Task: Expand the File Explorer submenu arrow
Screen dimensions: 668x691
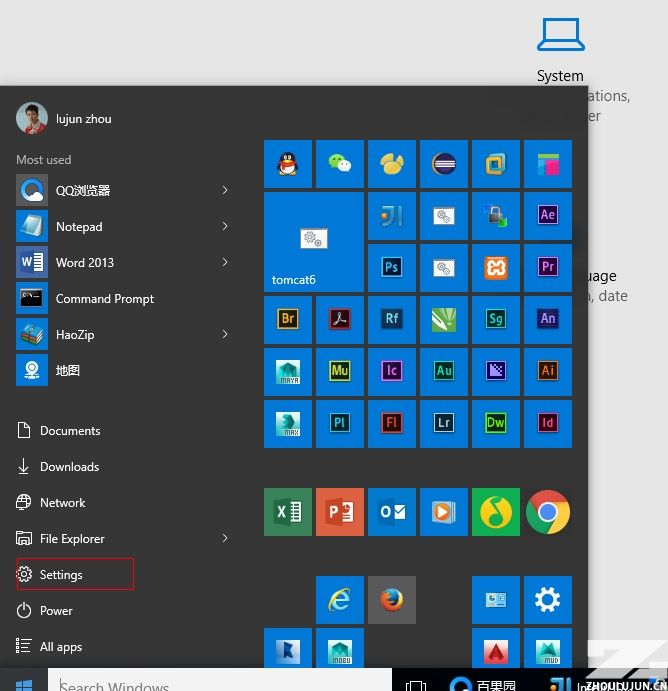Action: point(225,539)
